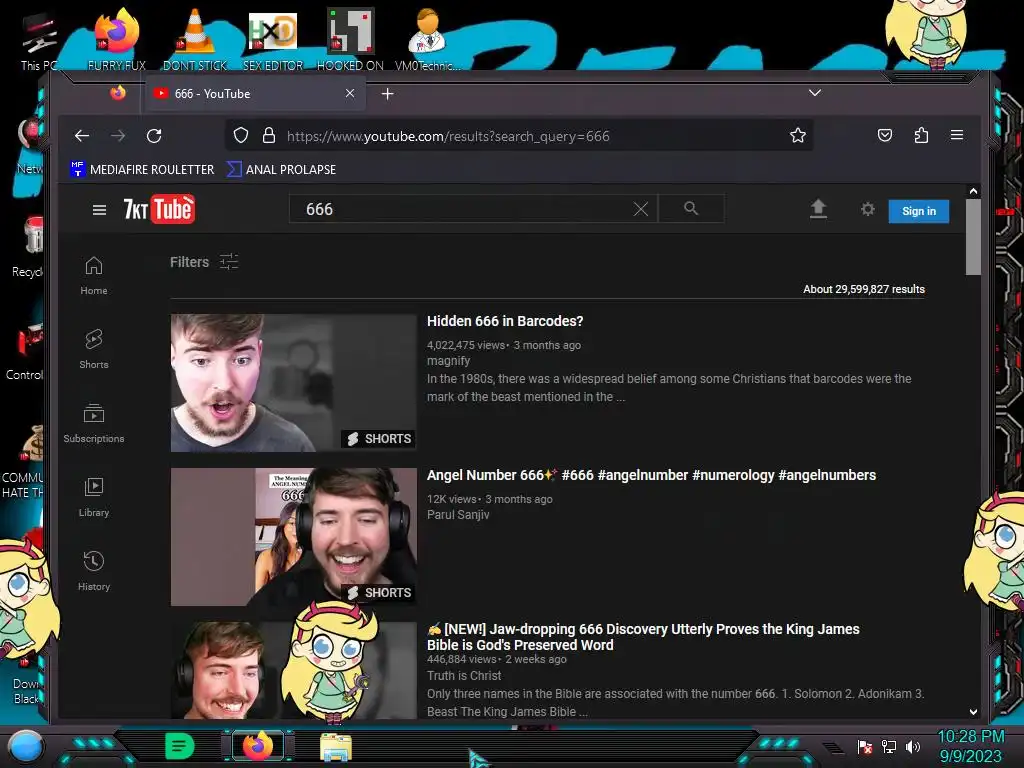Image resolution: width=1024 pixels, height=768 pixels.
Task: Clear the search query with X
Action: pos(641,209)
